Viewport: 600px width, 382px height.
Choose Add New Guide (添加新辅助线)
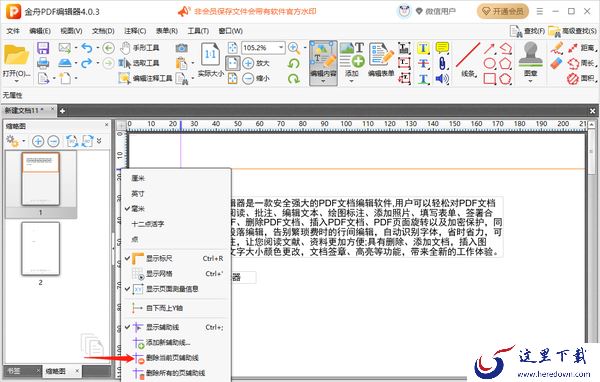176,343
